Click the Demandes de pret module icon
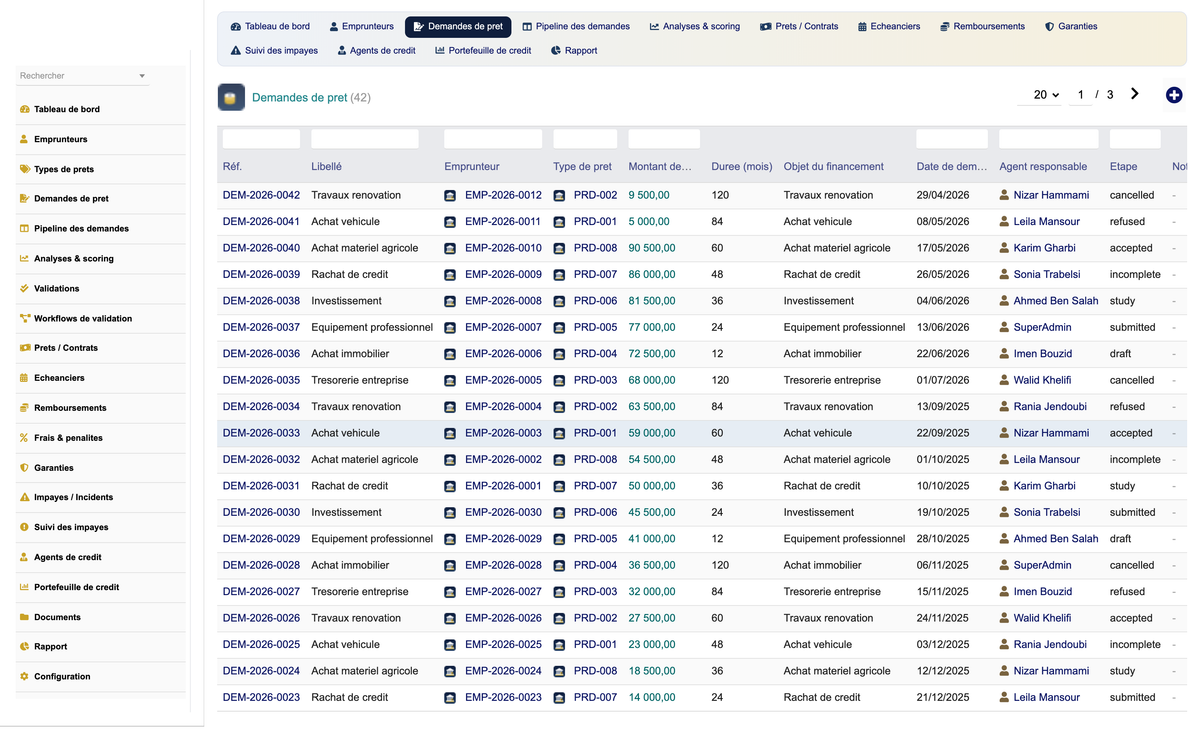1200x743 pixels. [x=231, y=97]
